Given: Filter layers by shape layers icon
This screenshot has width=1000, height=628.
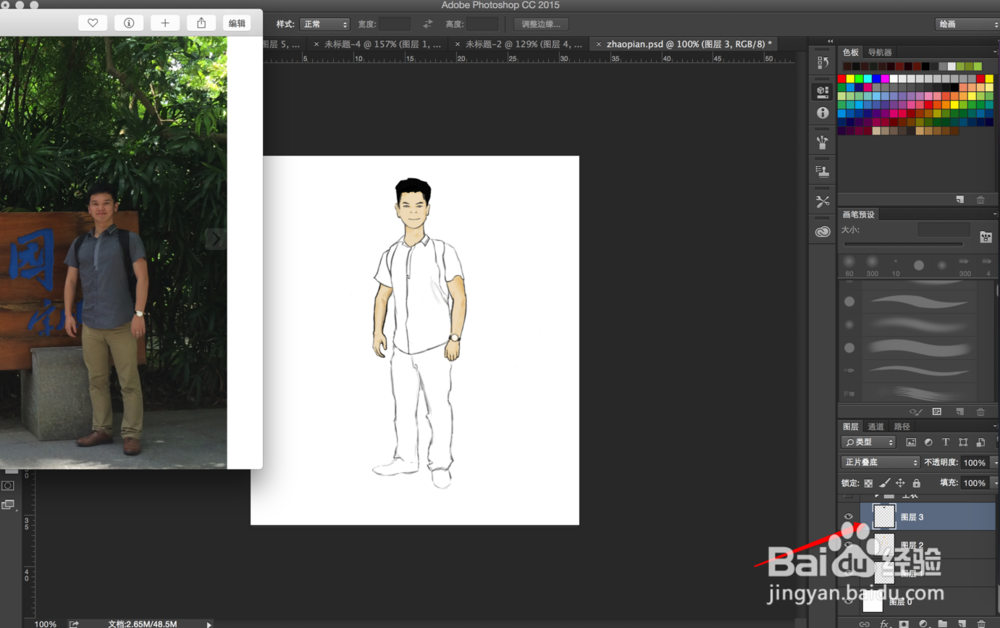Looking at the screenshot, I should pos(963,442).
